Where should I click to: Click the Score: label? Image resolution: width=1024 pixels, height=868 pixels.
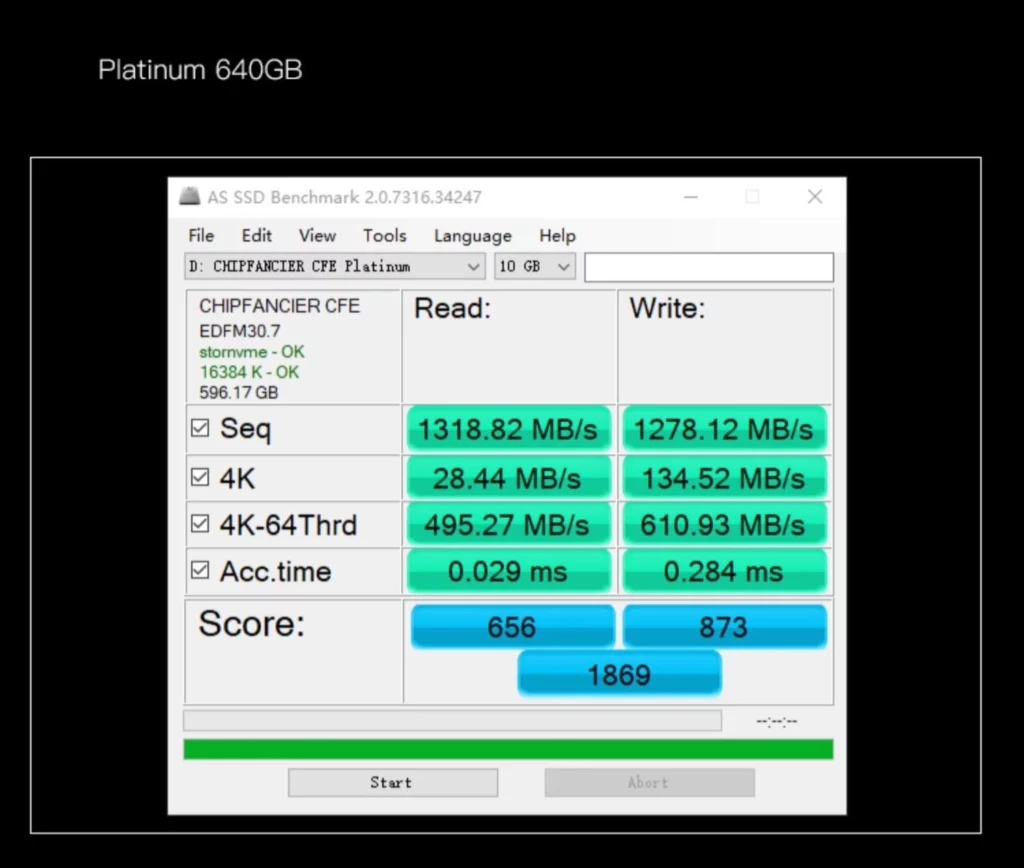[x=251, y=624]
